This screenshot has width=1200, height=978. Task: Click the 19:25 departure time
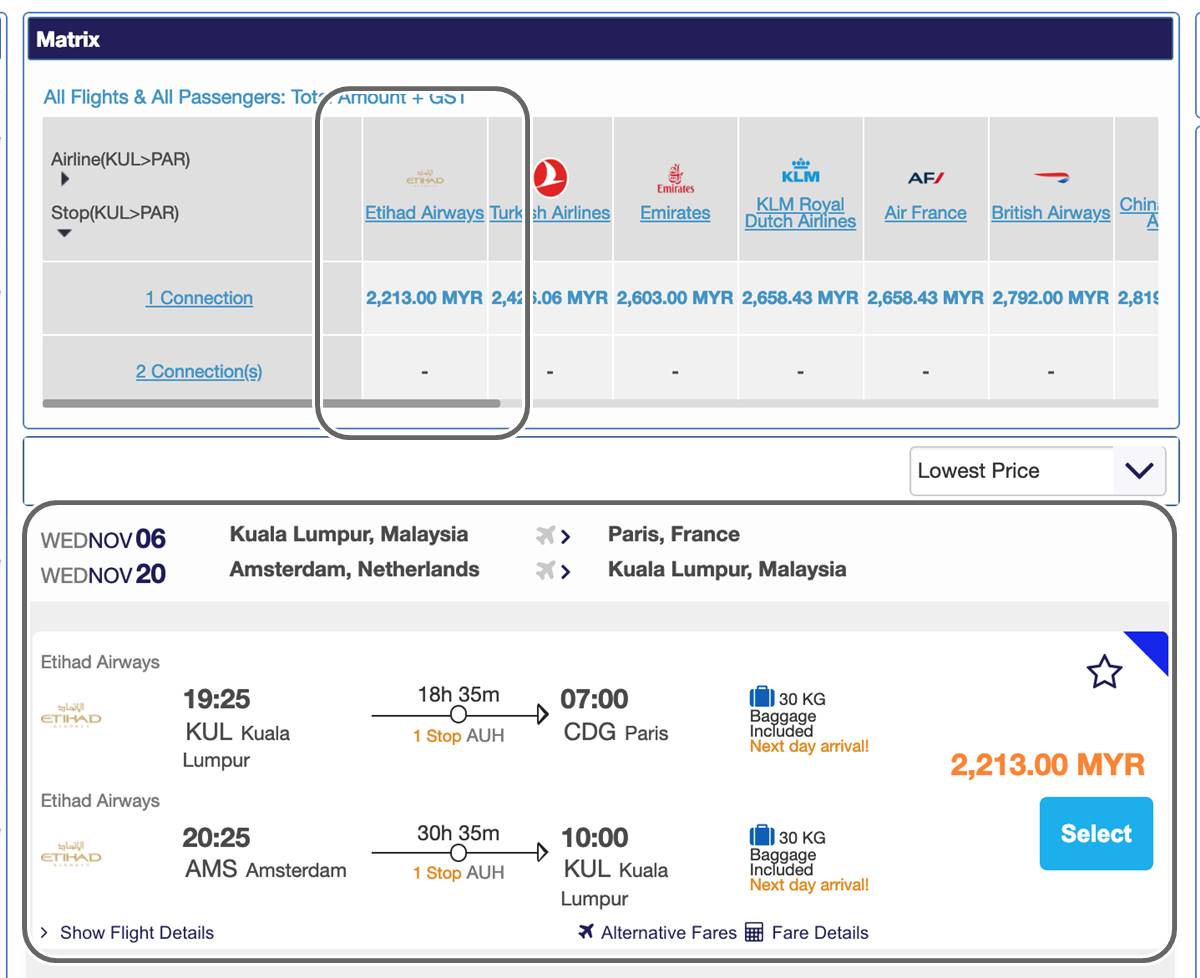point(216,699)
